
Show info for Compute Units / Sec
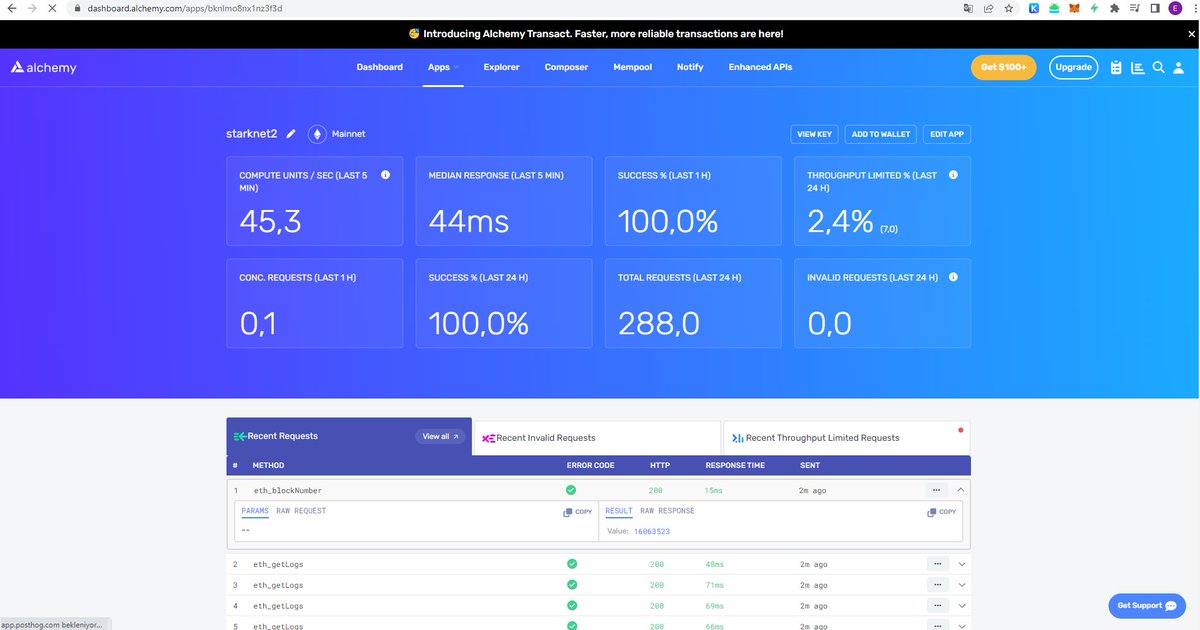385,175
